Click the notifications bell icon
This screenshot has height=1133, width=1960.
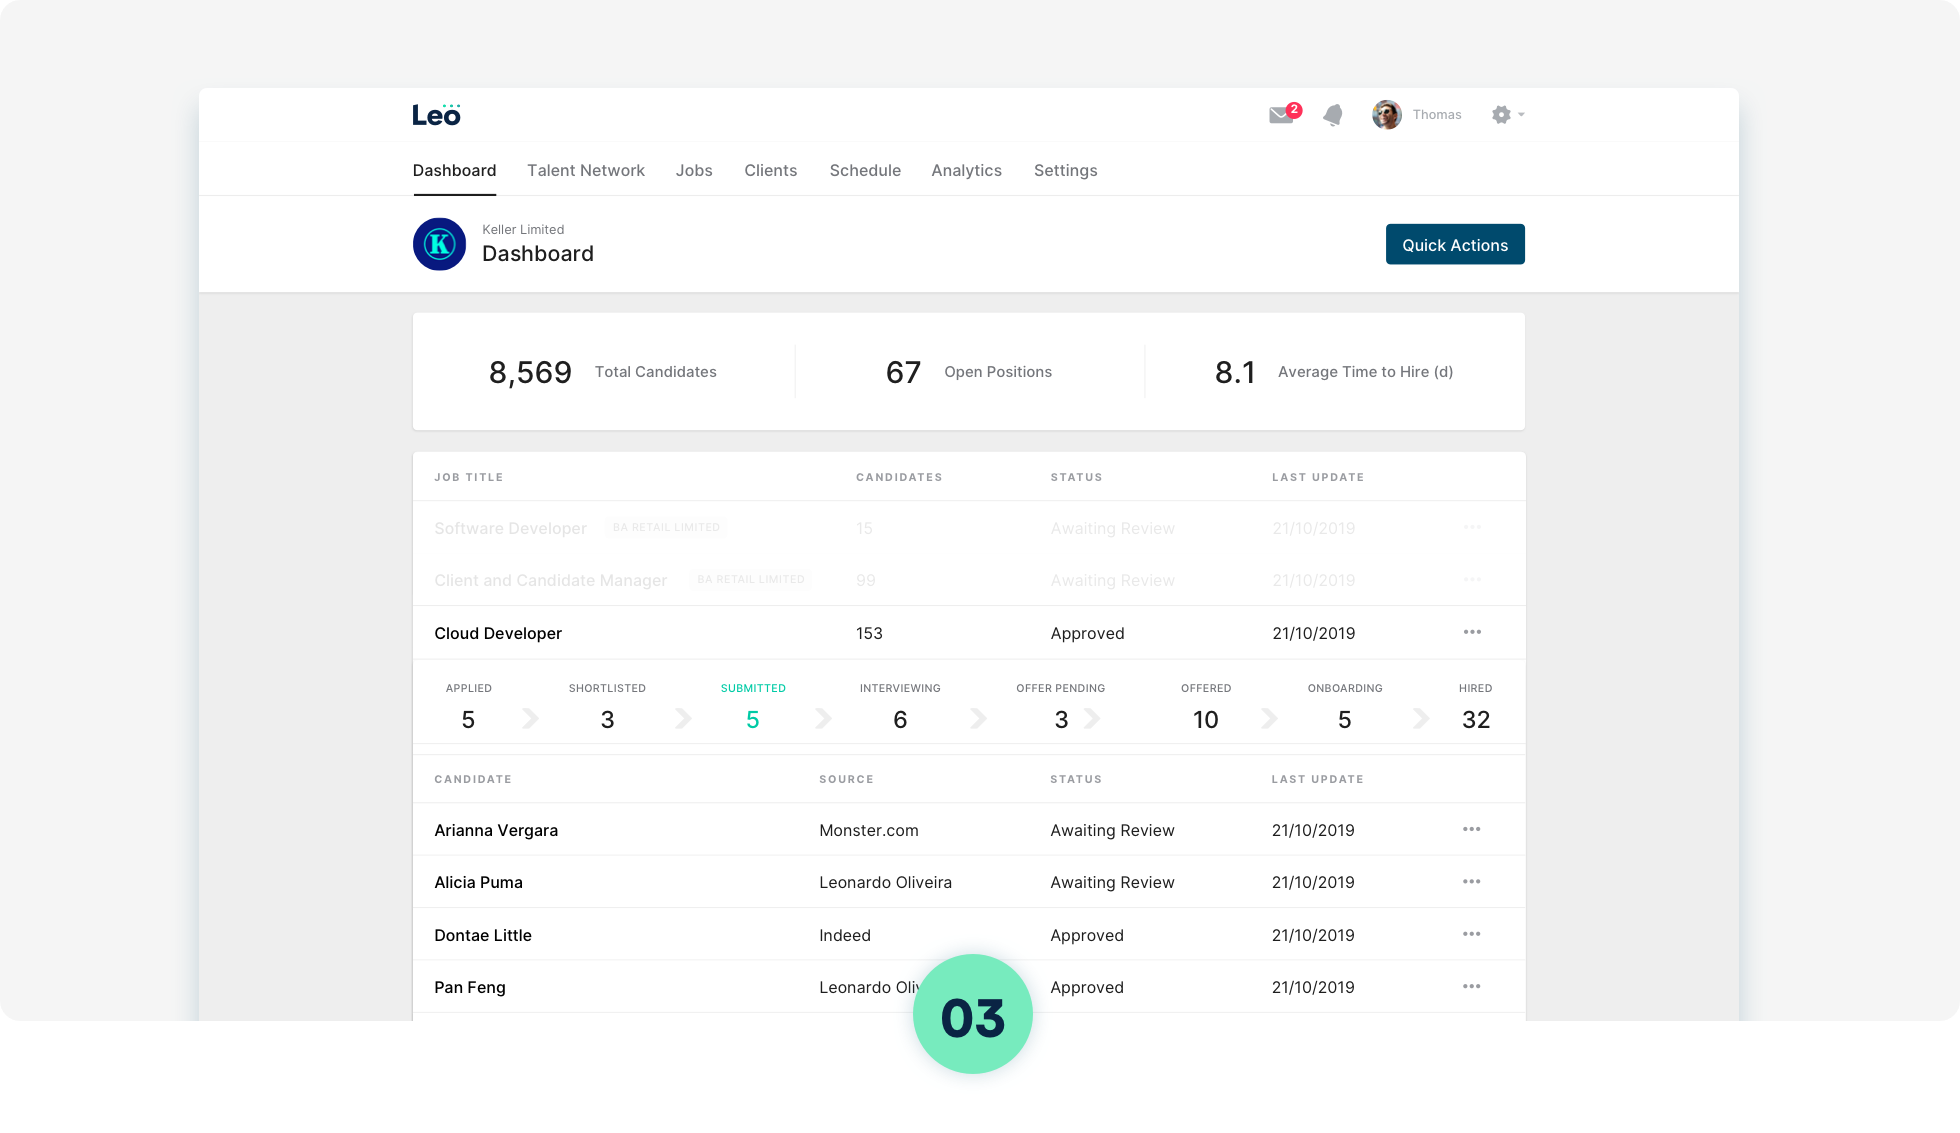pyautogui.click(x=1333, y=115)
